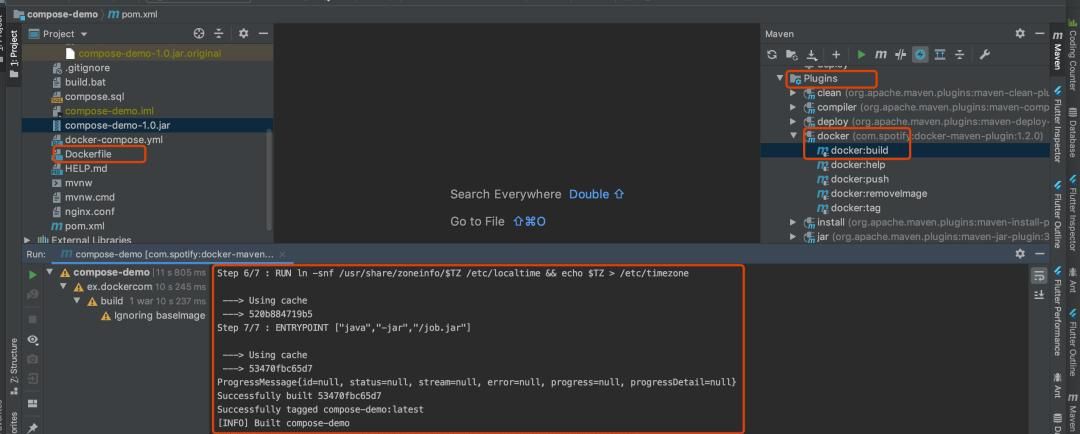
Task: Collapse all in Project panel
Action: click(x=219, y=33)
